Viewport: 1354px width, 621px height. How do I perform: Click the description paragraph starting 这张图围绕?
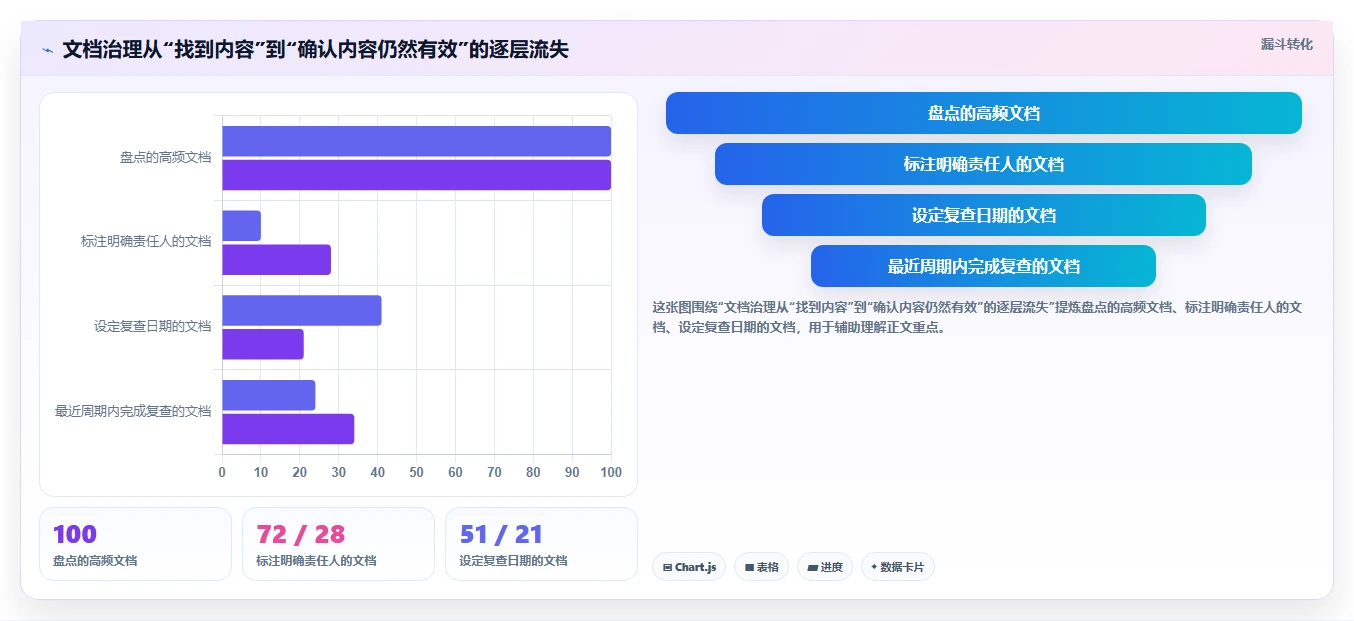pos(977,317)
